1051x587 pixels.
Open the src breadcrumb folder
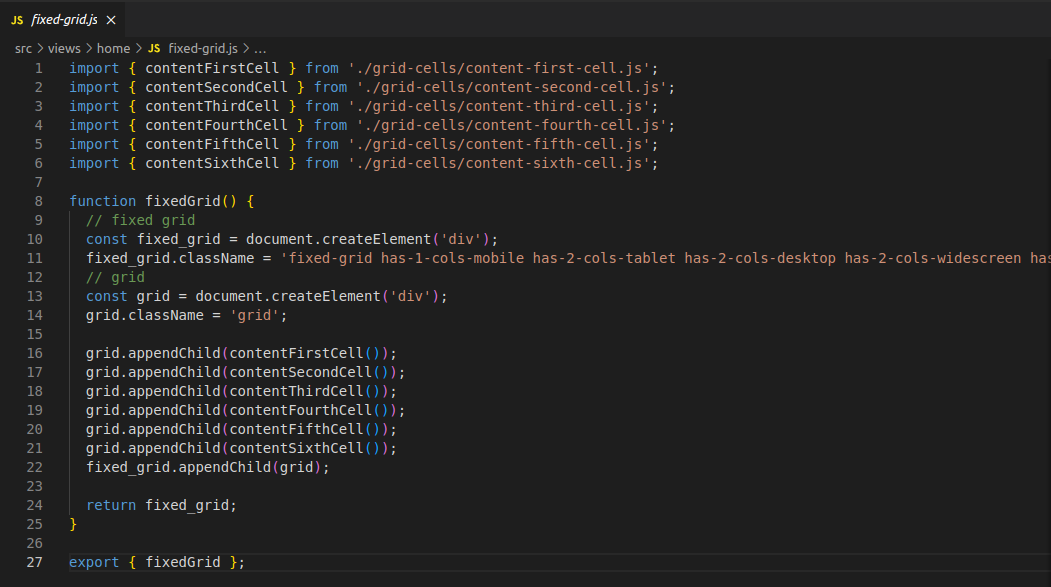(x=23, y=48)
